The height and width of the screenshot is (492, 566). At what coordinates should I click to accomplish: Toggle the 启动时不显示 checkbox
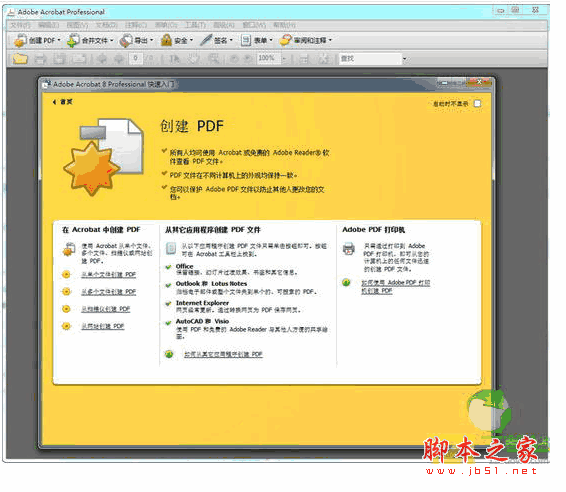[x=477, y=104]
